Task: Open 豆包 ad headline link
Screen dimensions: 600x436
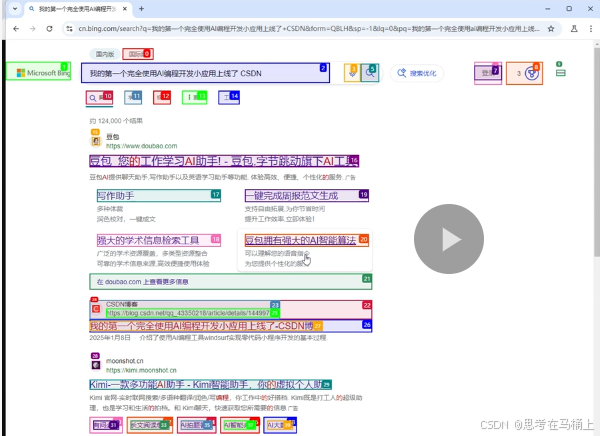Action: click(224, 161)
